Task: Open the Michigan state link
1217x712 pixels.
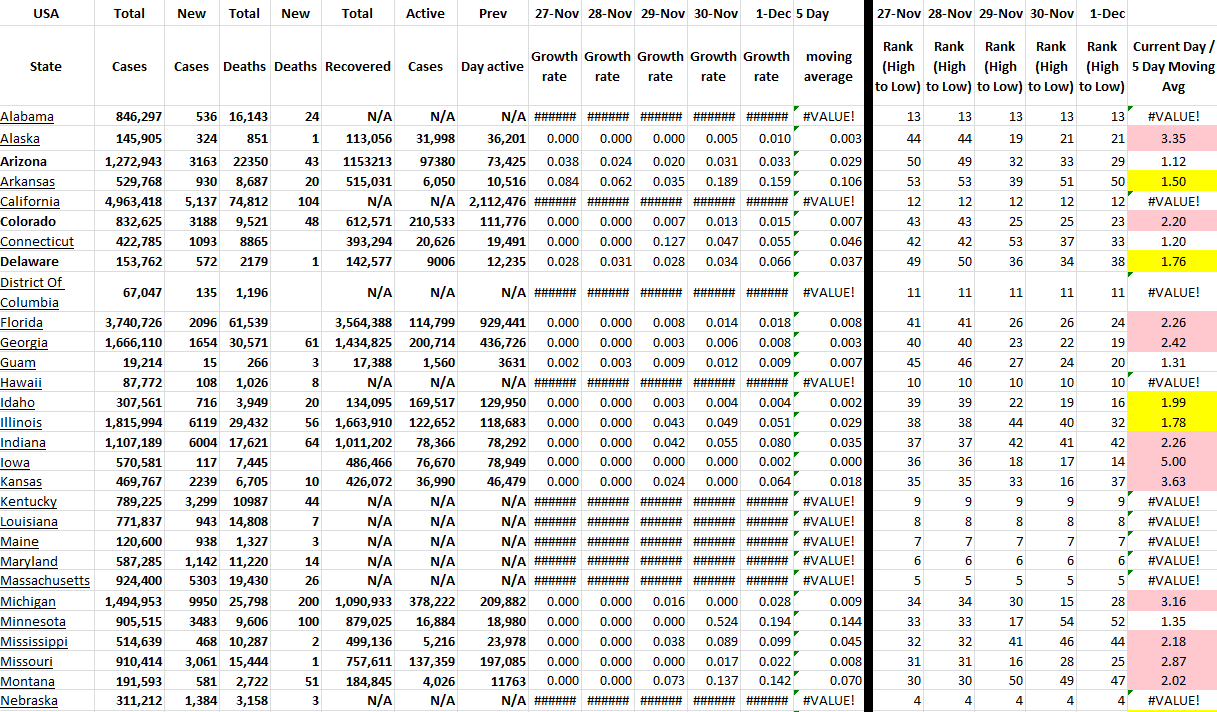Action: 28,602
